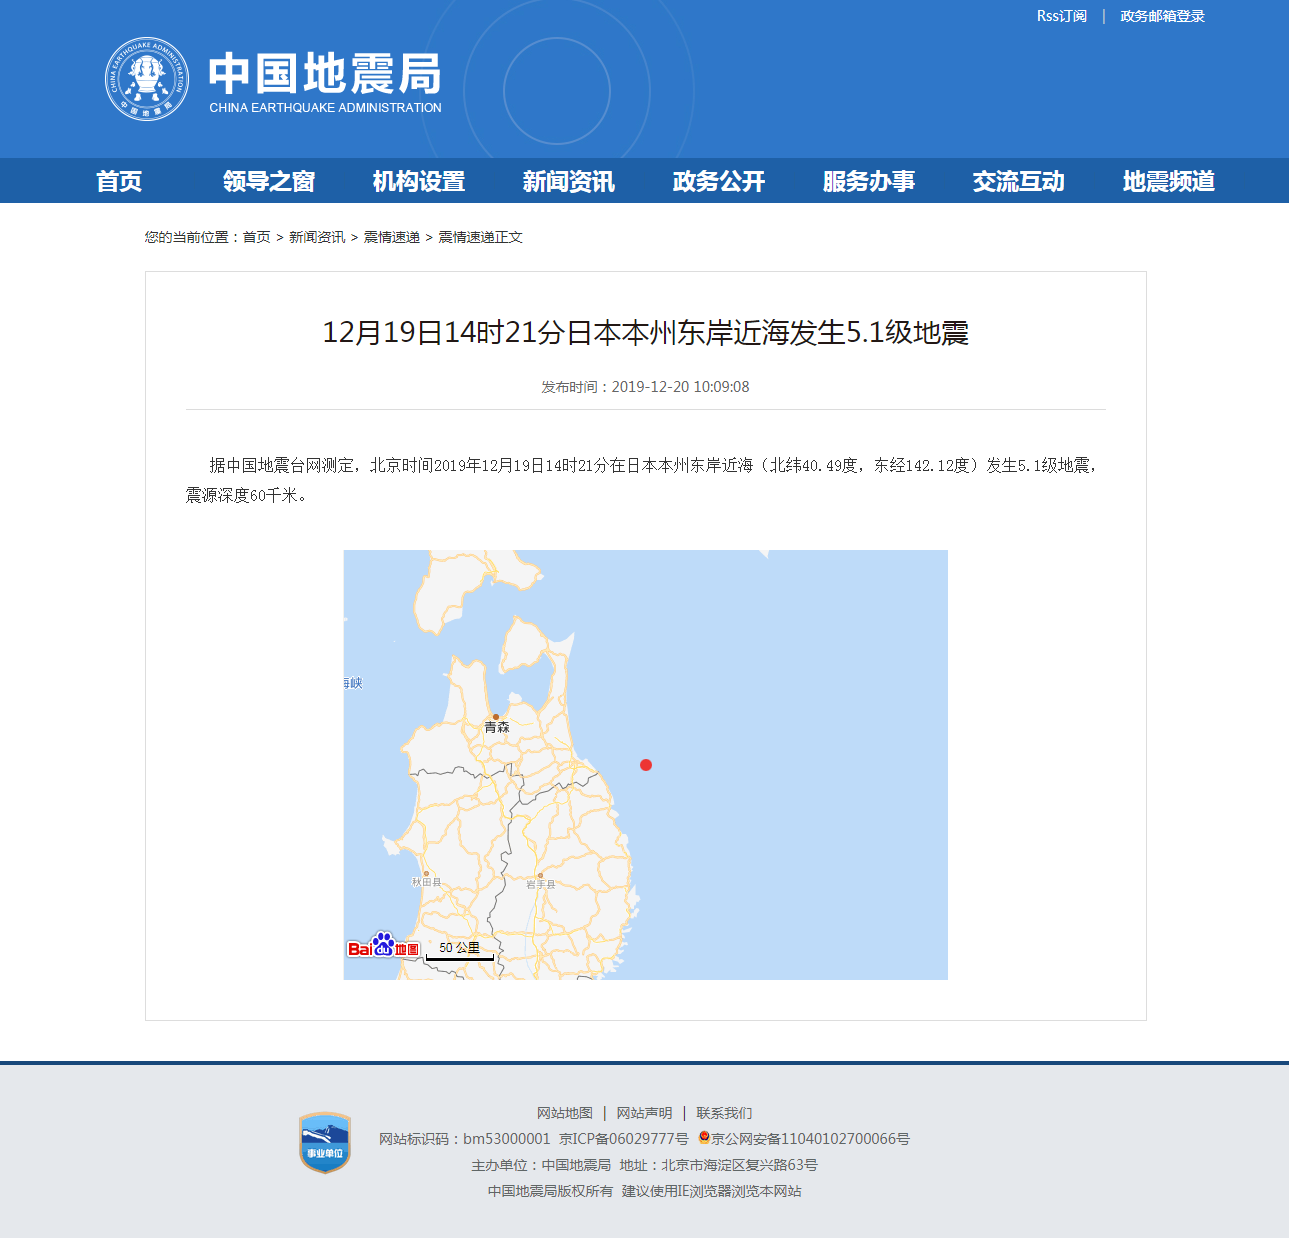The height and width of the screenshot is (1238, 1289).
Task: Click 震情速递 in the breadcrumb trail
Action: (x=391, y=237)
